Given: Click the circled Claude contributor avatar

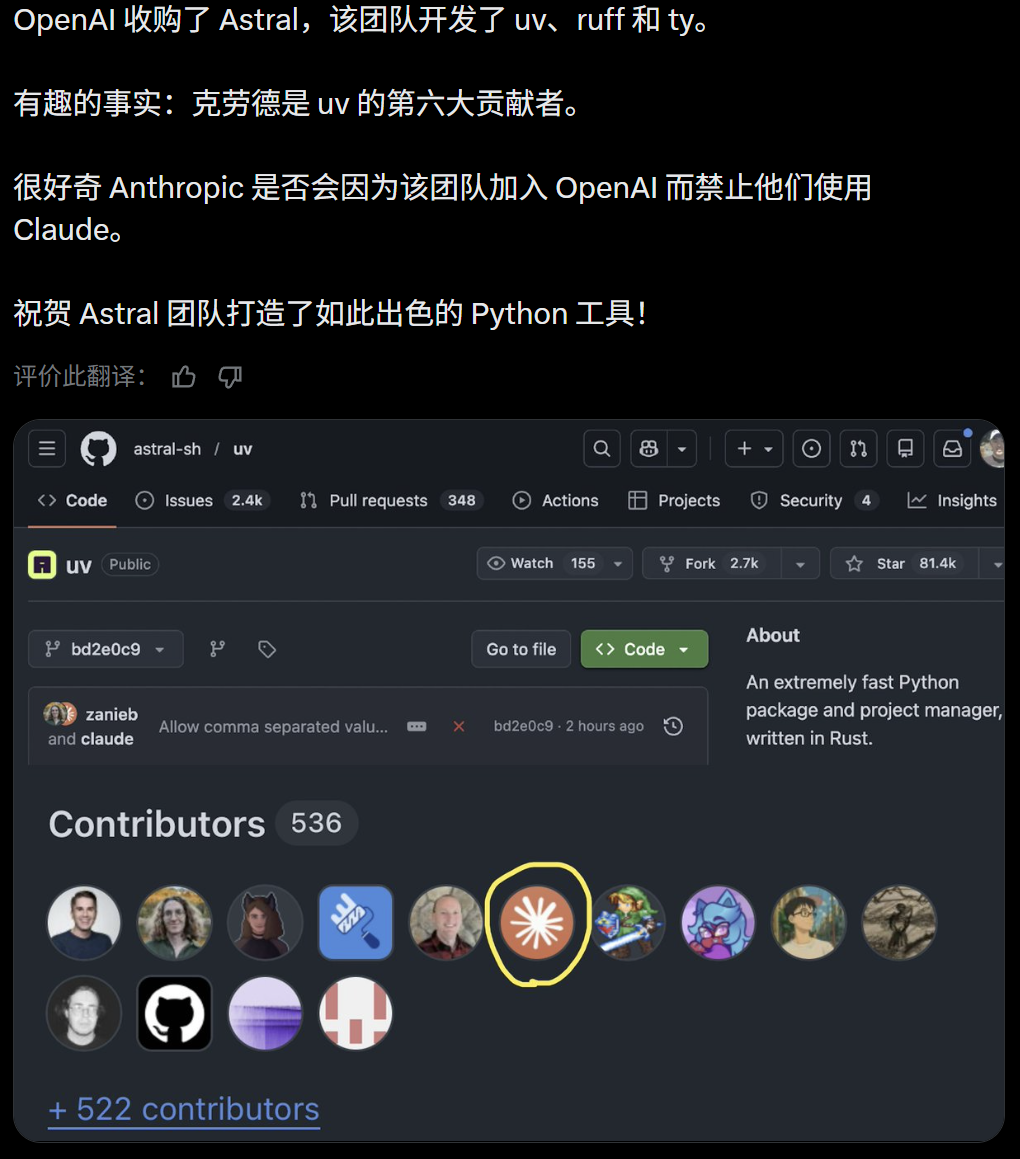Looking at the screenshot, I should (537, 922).
